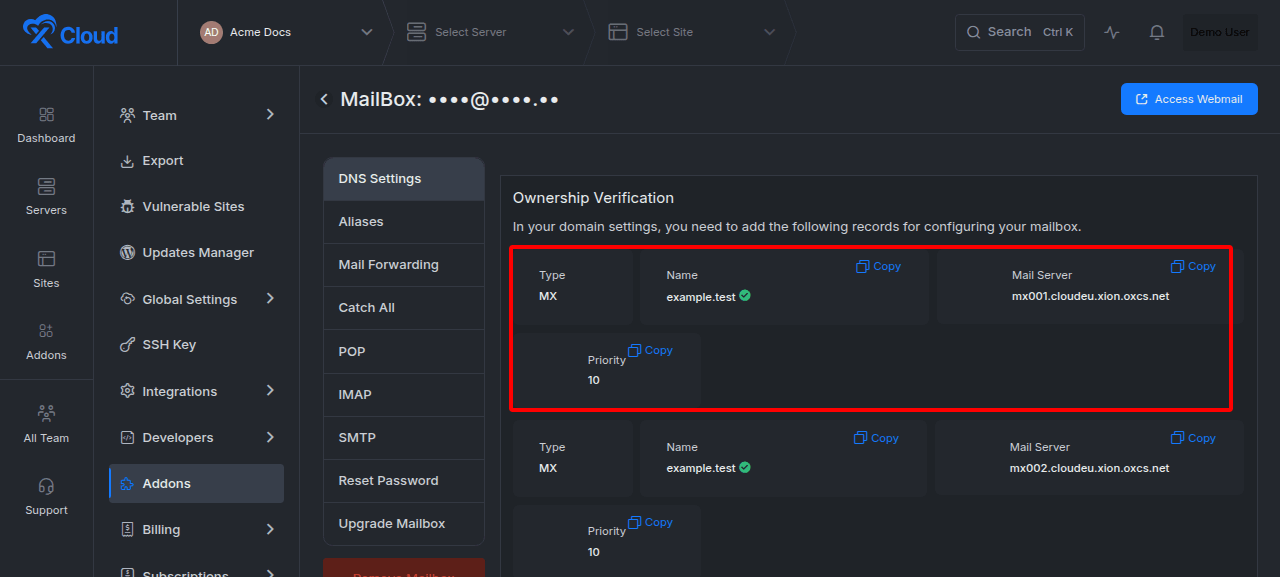Click the Integrations gear icon
The width and height of the screenshot is (1280, 577).
[x=127, y=391]
